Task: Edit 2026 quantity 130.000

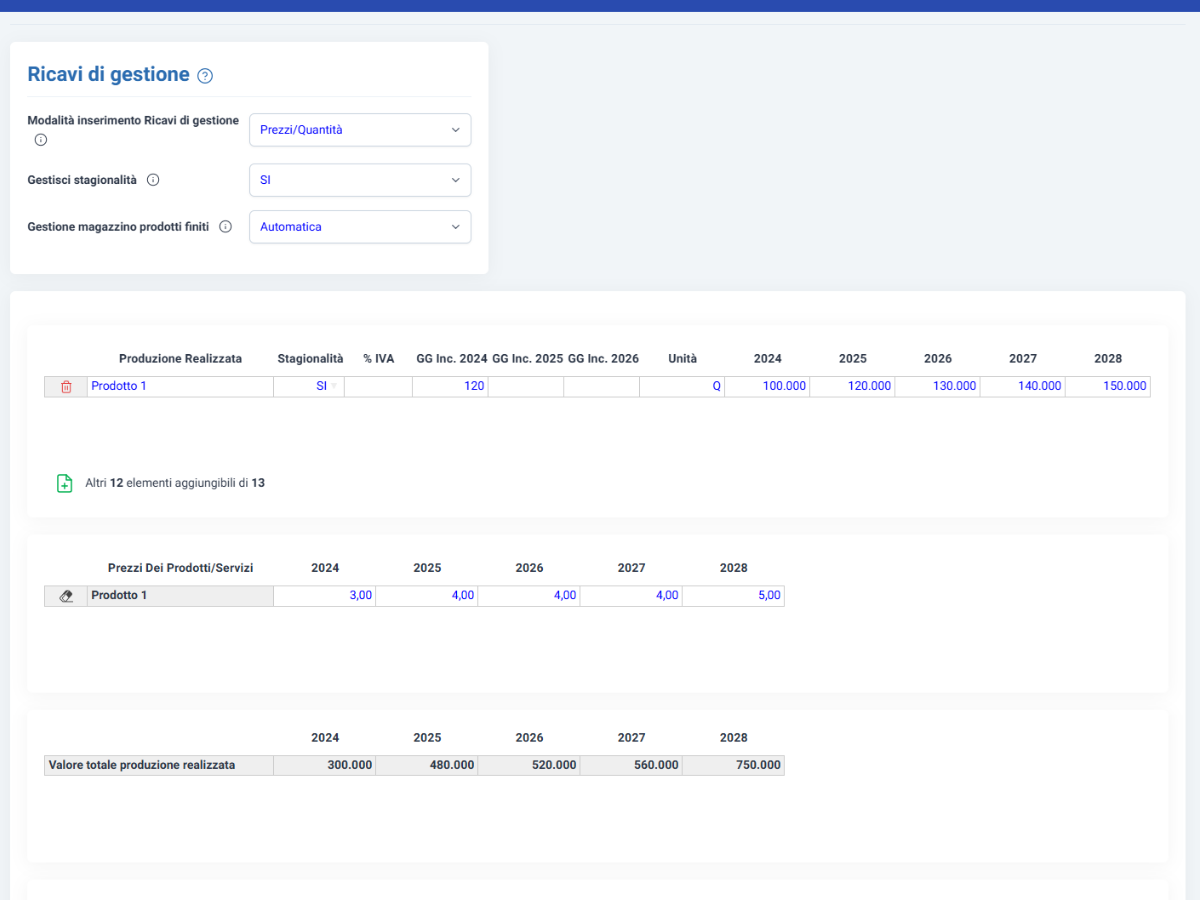Action: point(937,386)
